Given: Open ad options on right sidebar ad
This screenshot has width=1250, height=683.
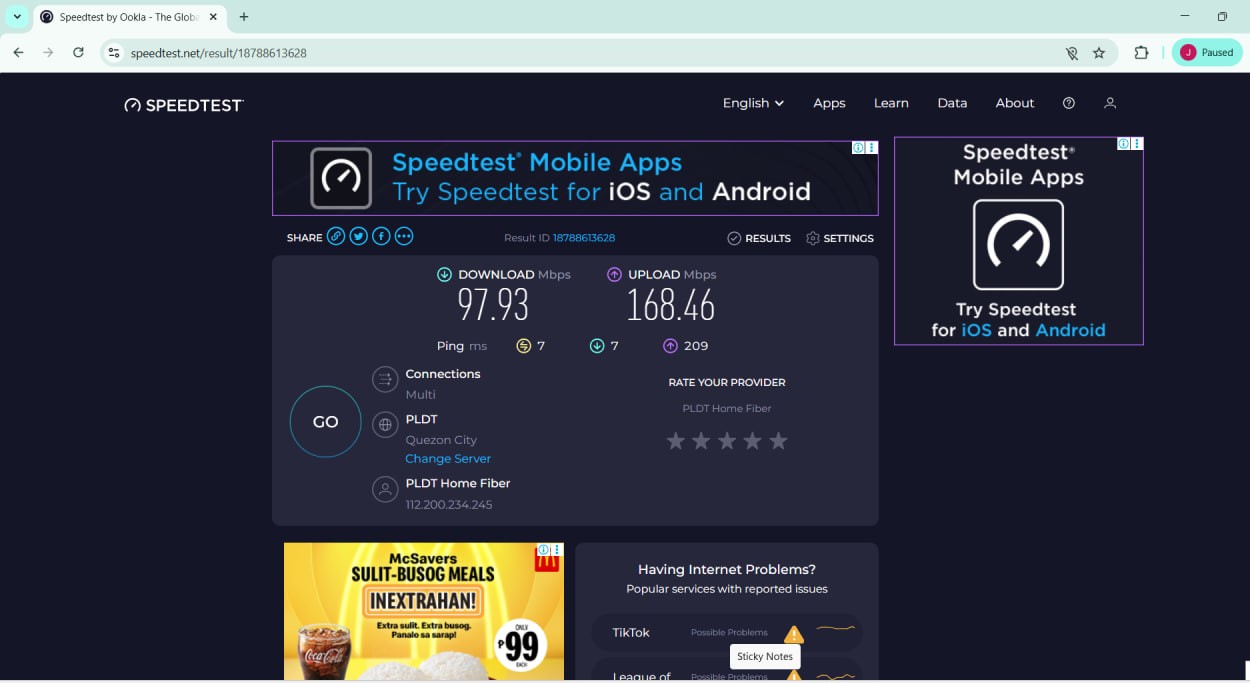Looking at the screenshot, I should [1137, 144].
